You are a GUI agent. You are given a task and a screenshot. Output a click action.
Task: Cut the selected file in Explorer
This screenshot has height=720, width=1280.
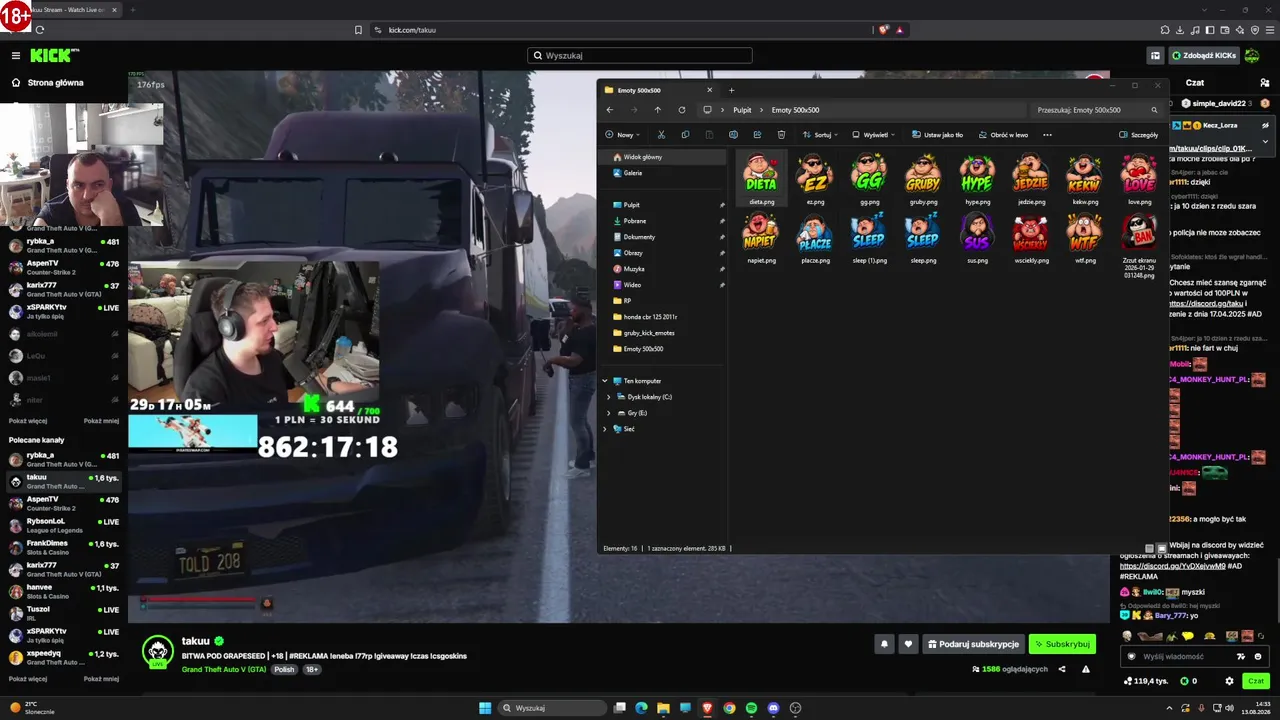(x=661, y=135)
